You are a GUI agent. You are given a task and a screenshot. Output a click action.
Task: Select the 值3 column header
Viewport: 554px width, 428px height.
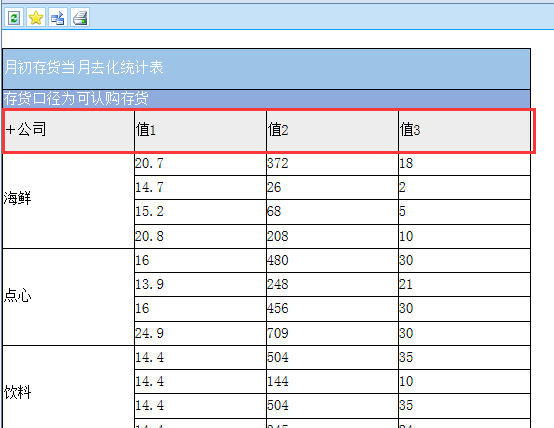(x=464, y=130)
